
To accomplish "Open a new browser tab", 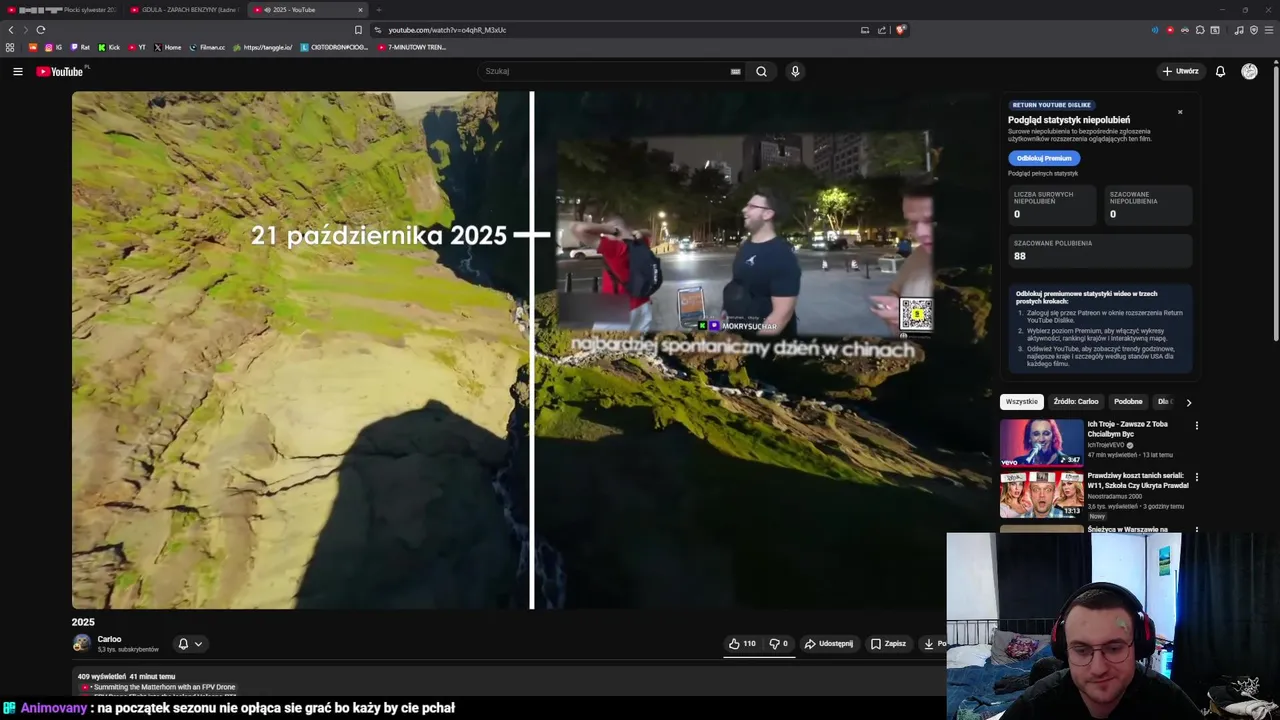I will click(x=379, y=10).
